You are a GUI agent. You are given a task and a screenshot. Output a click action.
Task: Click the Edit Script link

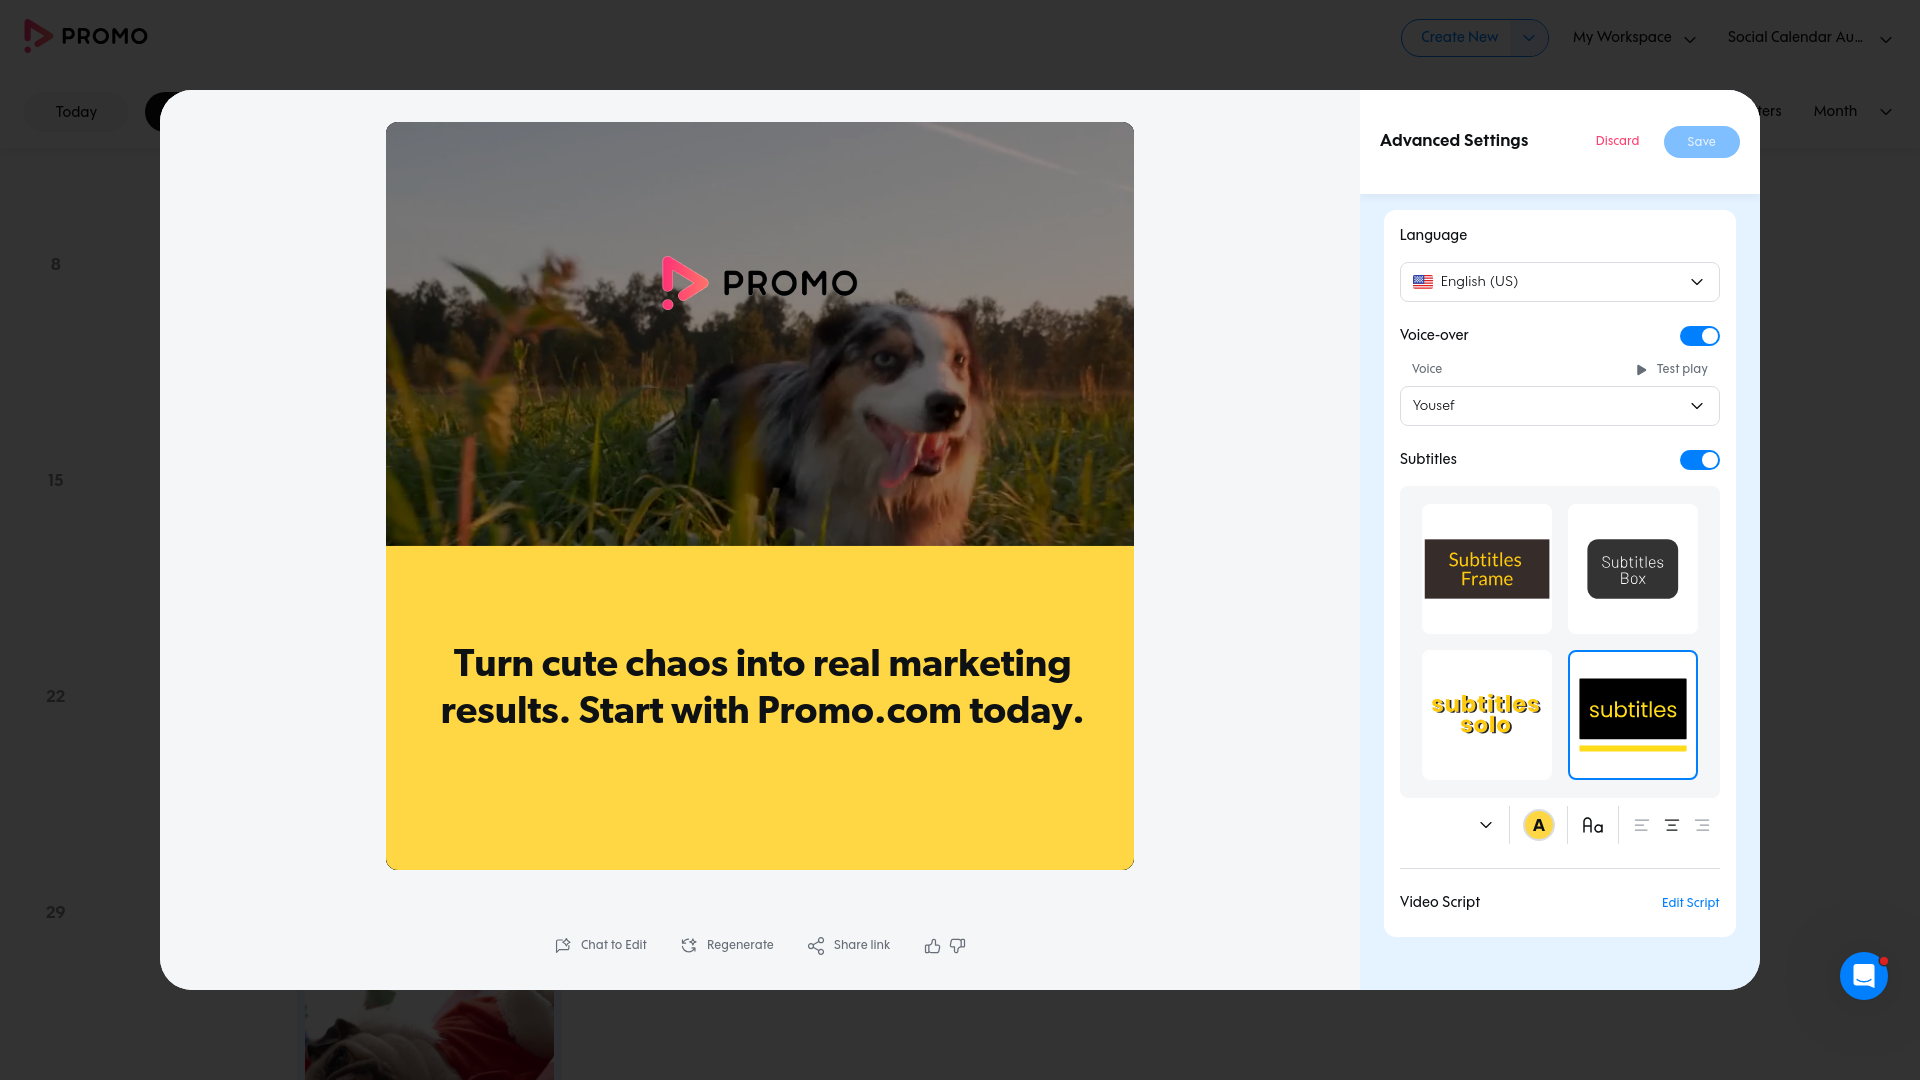coord(1690,903)
